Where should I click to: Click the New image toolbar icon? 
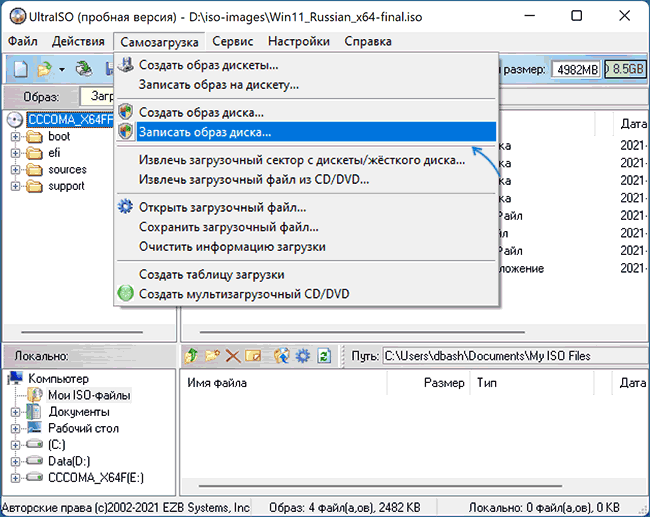20,69
